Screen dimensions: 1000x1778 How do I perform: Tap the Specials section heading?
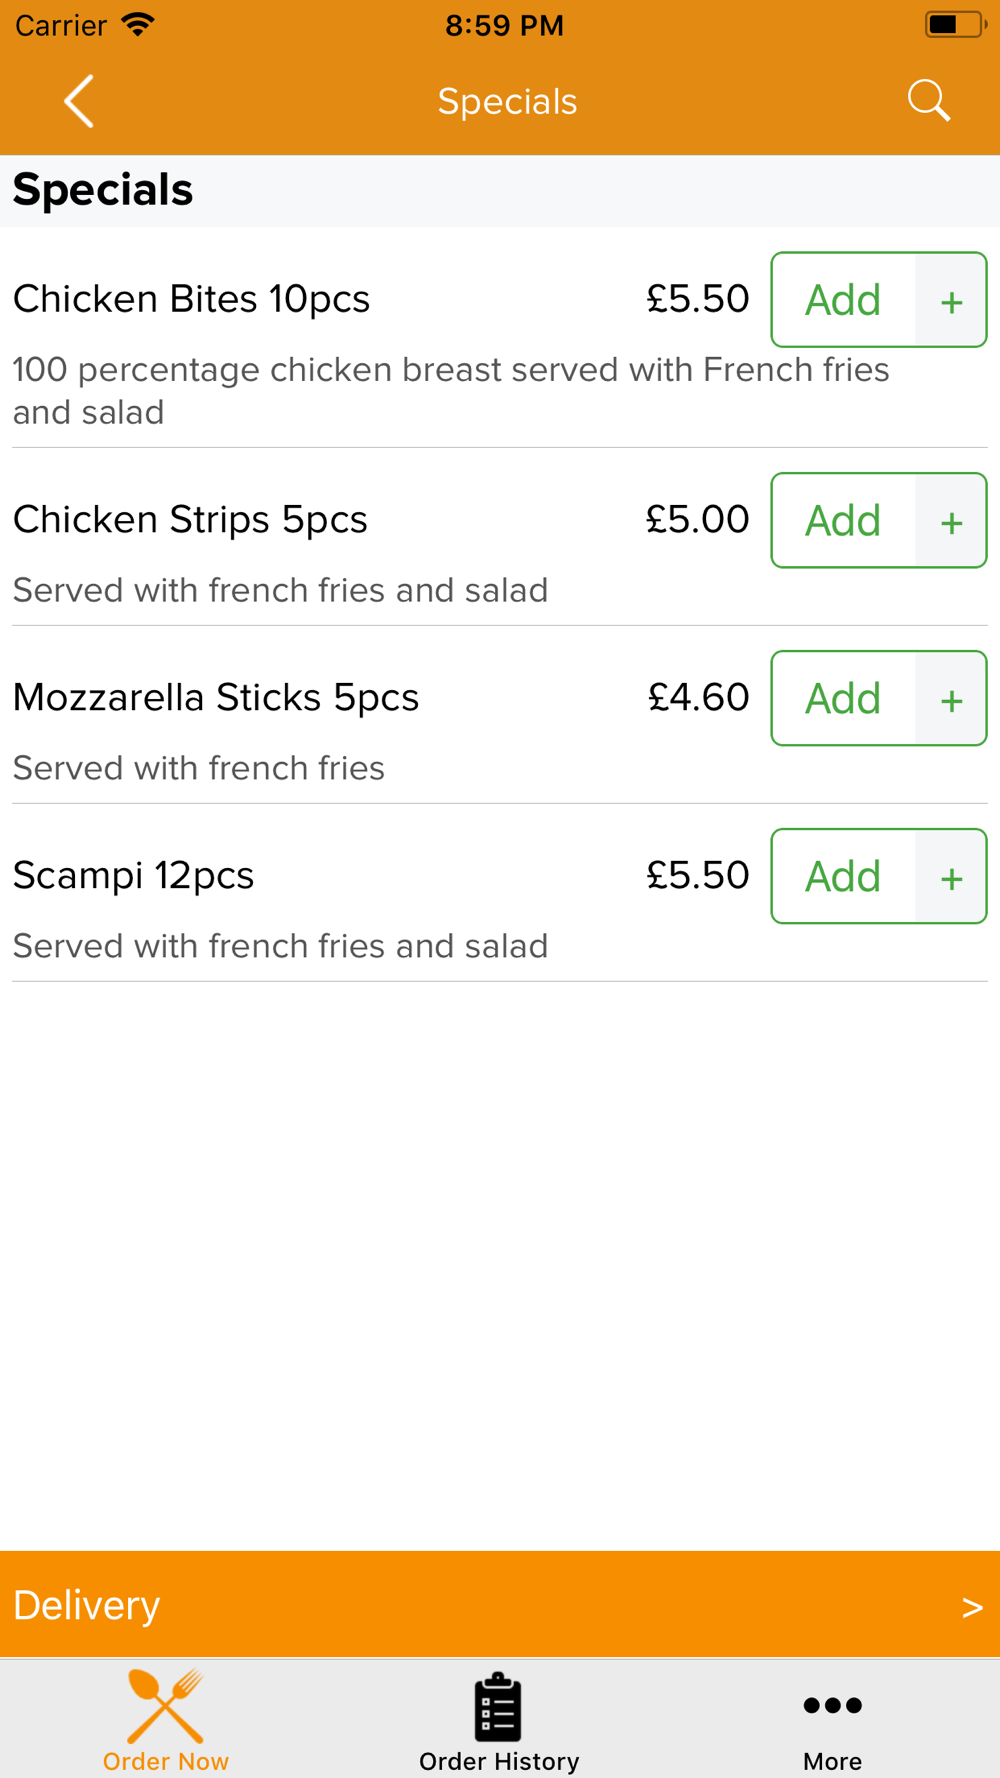(x=103, y=190)
